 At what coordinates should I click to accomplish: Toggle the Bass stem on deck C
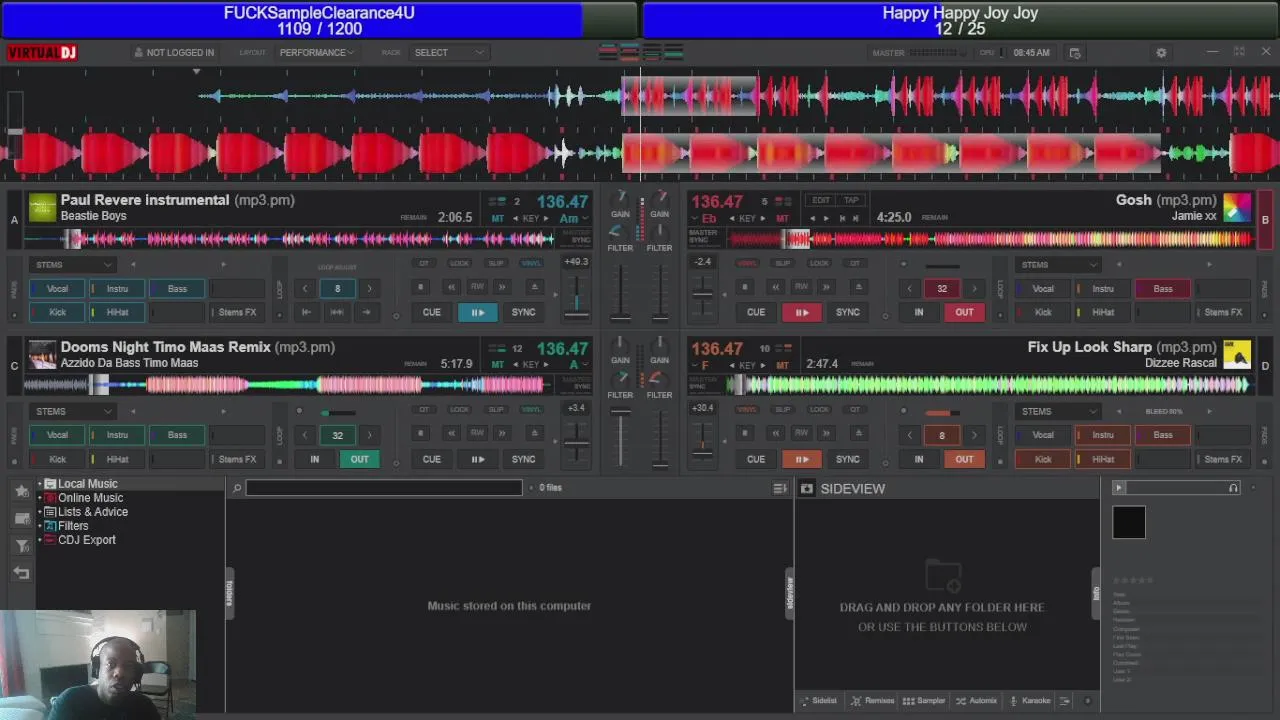177,435
